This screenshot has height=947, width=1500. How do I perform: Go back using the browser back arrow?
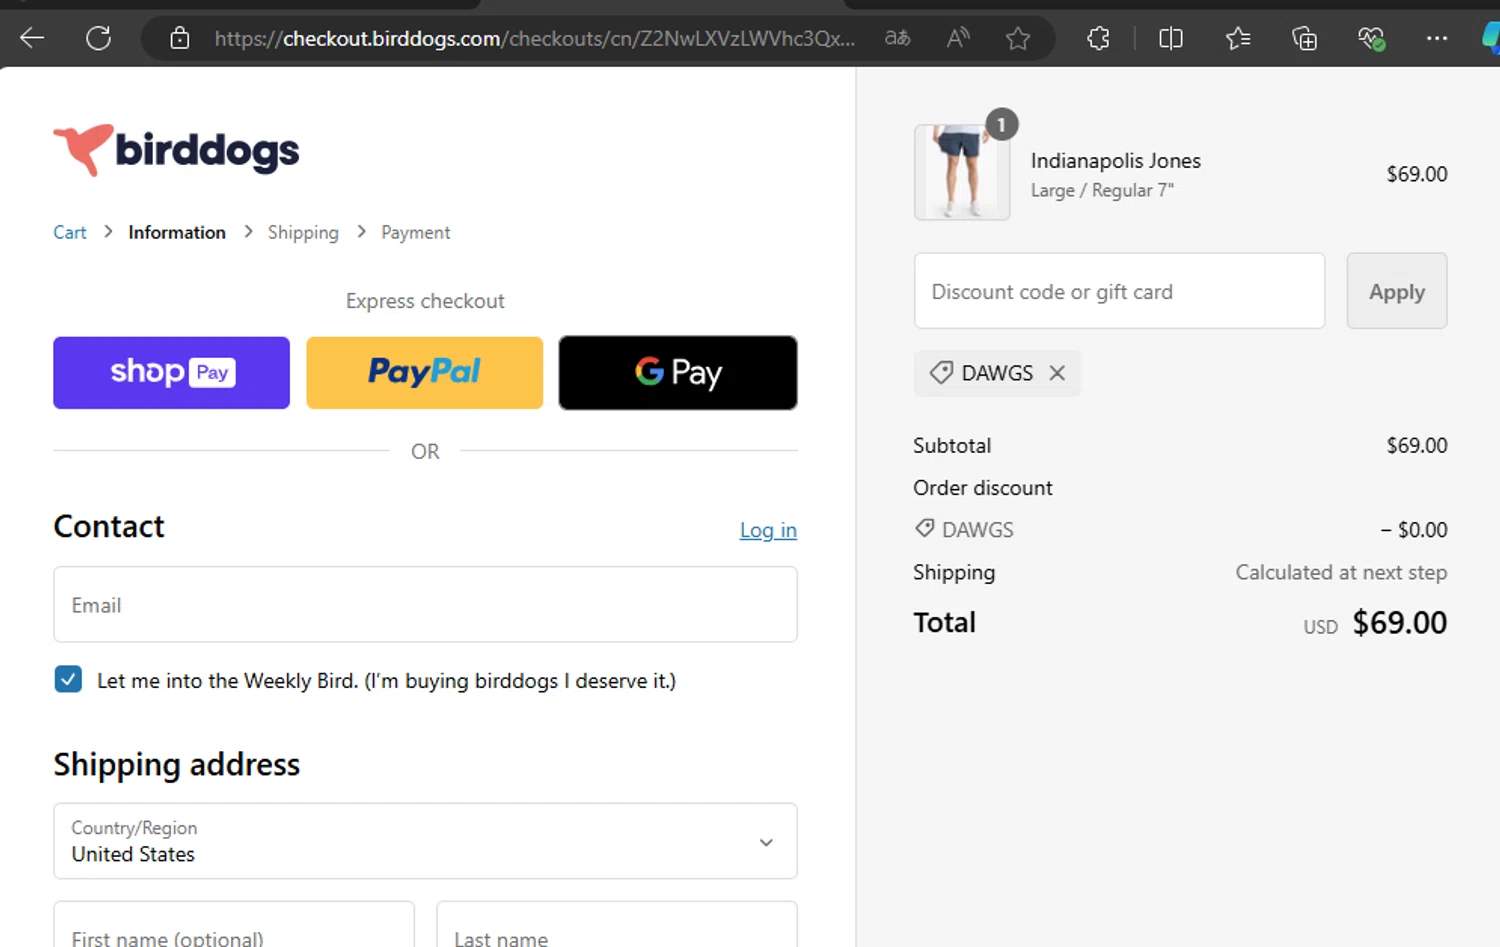[x=32, y=38]
